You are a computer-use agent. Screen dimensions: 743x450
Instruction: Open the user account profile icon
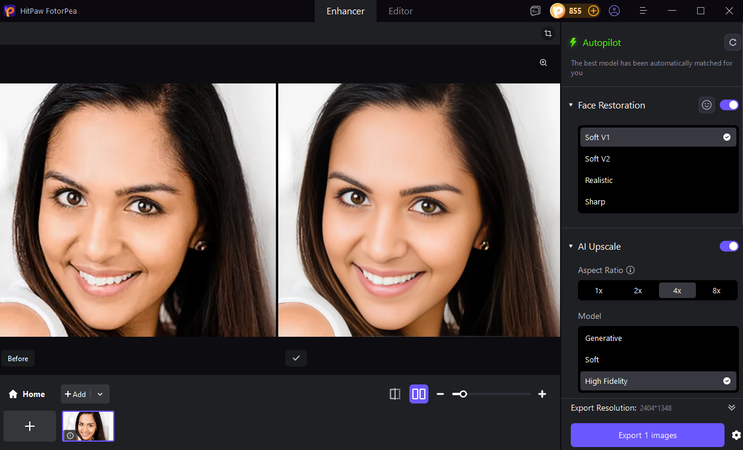[x=614, y=11]
